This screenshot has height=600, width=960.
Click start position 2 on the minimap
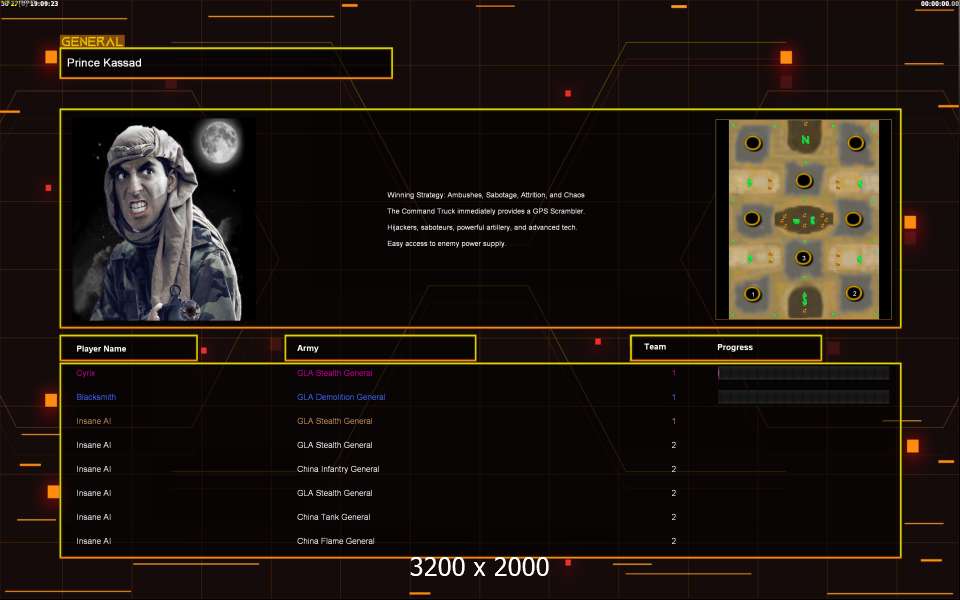pos(853,293)
